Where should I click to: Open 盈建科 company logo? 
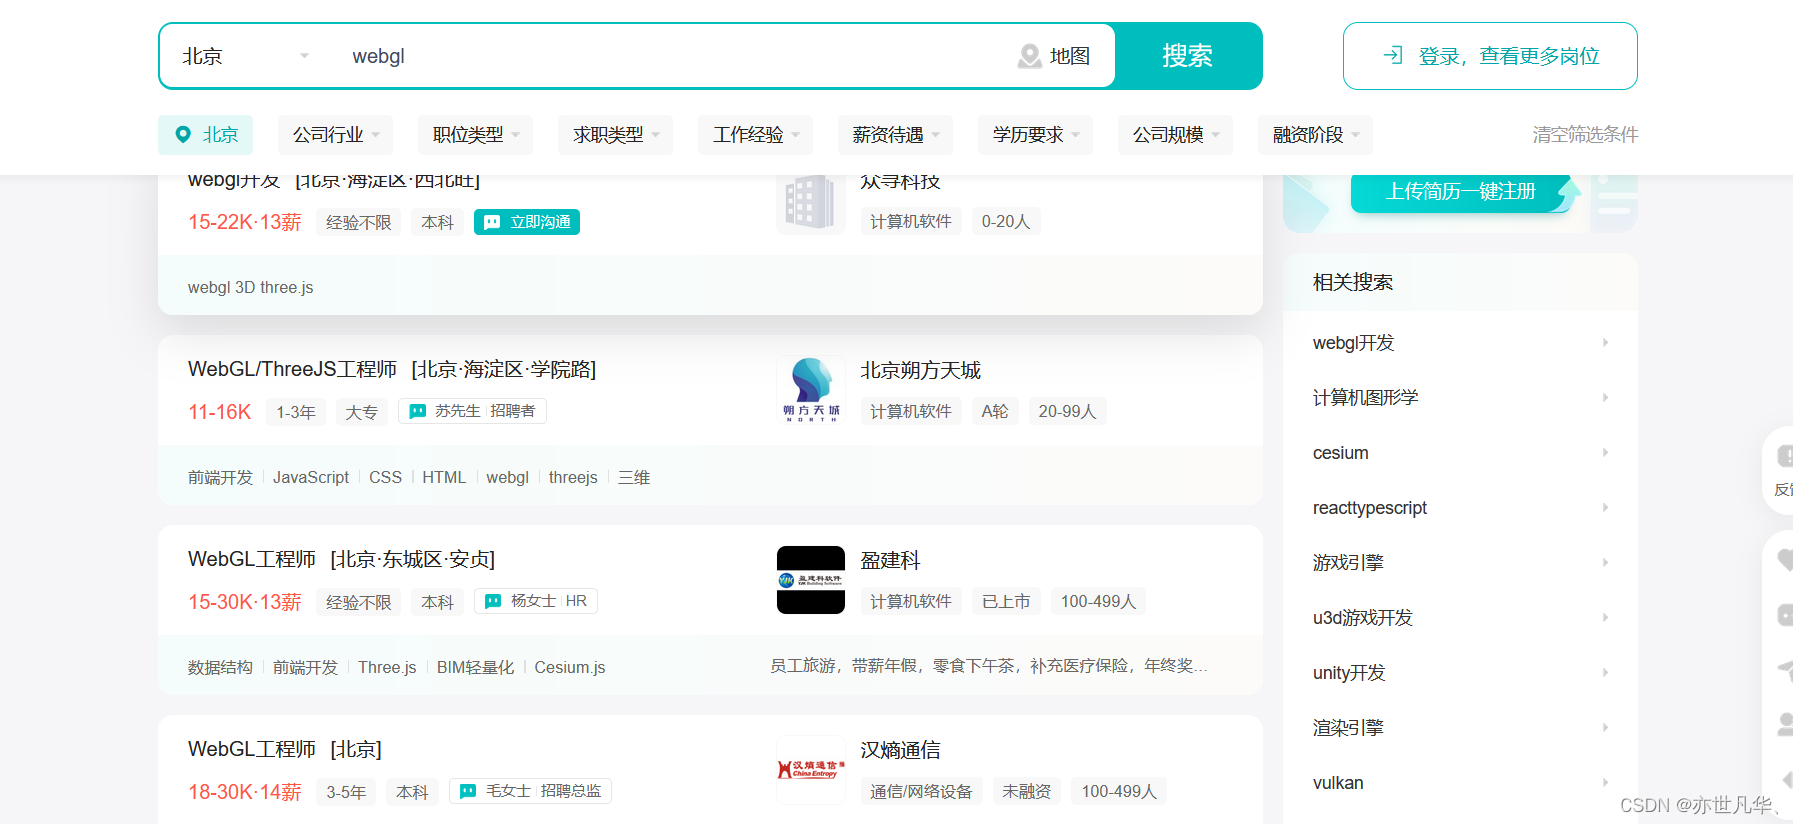[811, 580]
